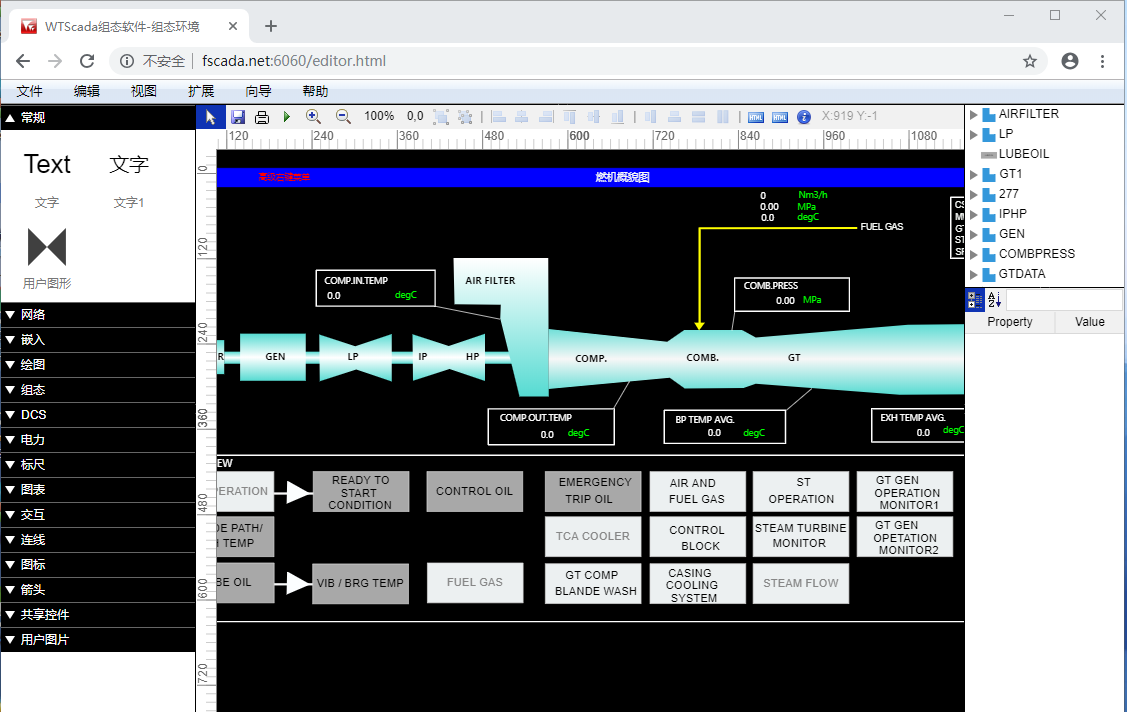The height and width of the screenshot is (712, 1127).
Task: Open the 向导 menu
Action: coord(258,91)
